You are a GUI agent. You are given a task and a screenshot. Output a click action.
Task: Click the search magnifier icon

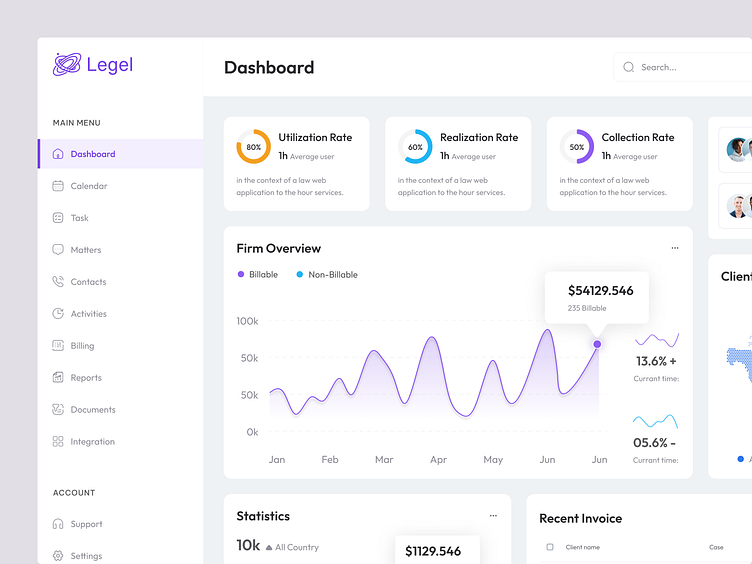pyautogui.click(x=629, y=67)
